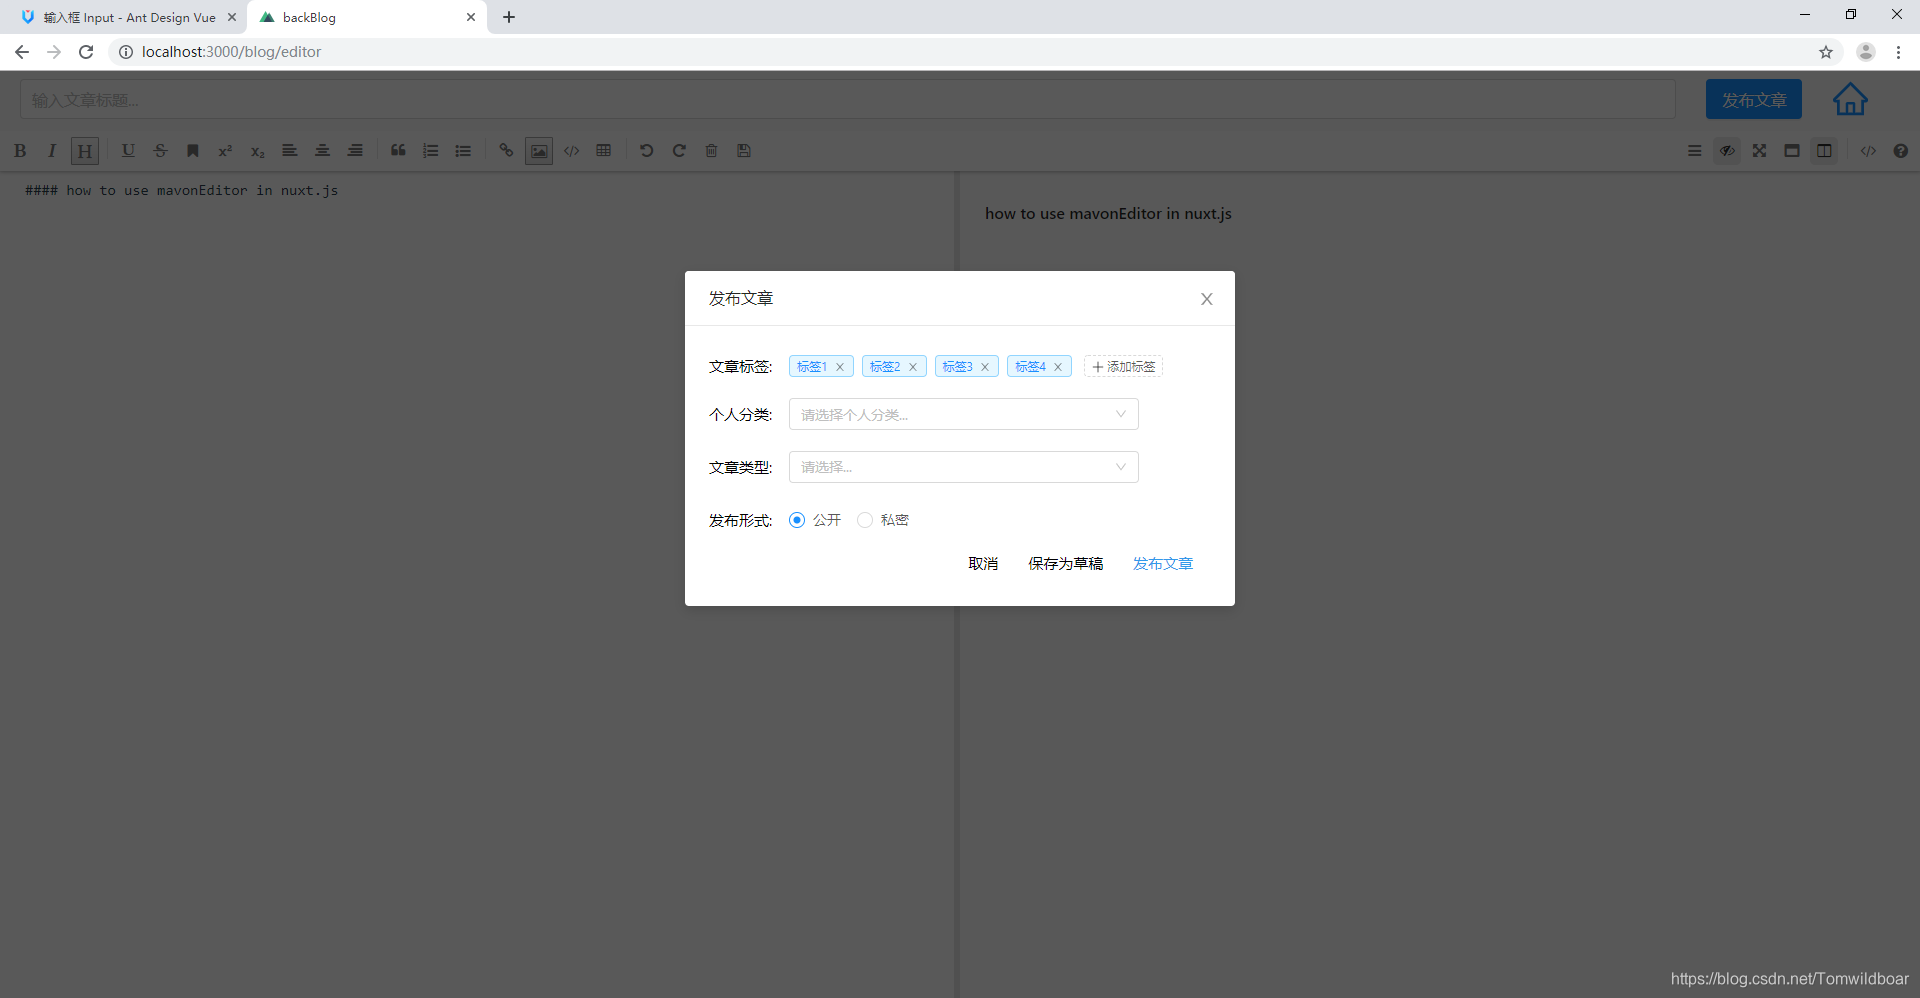This screenshot has width=1920, height=998.
Task: Apply underline formatting icon
Action: (128, 151)
